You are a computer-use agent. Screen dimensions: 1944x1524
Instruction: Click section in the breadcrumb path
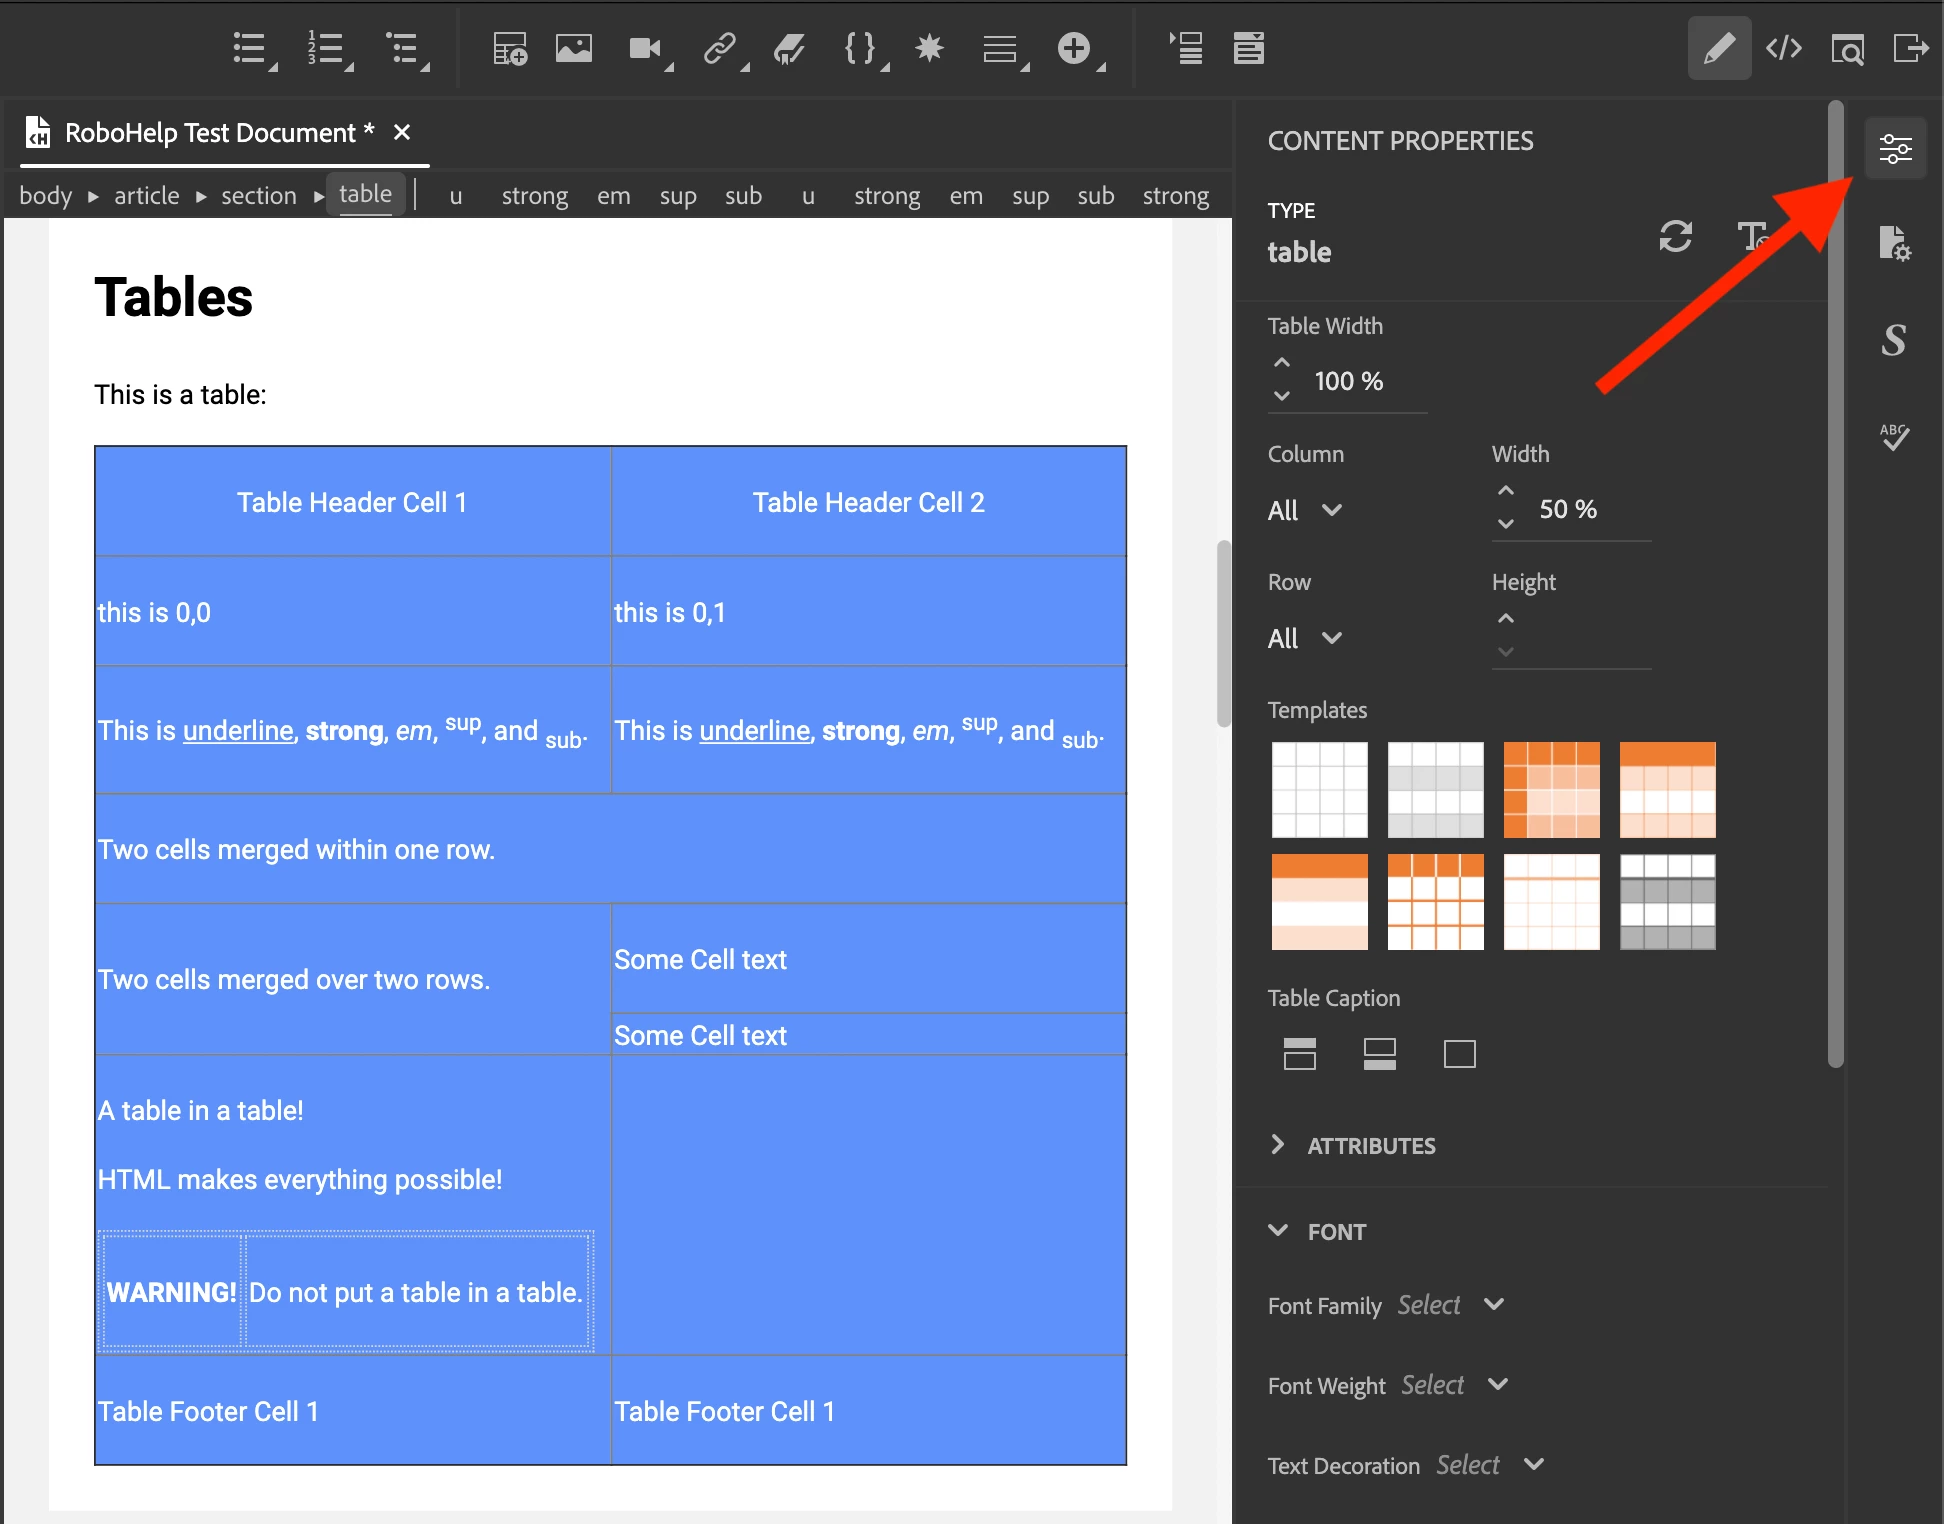258,195
